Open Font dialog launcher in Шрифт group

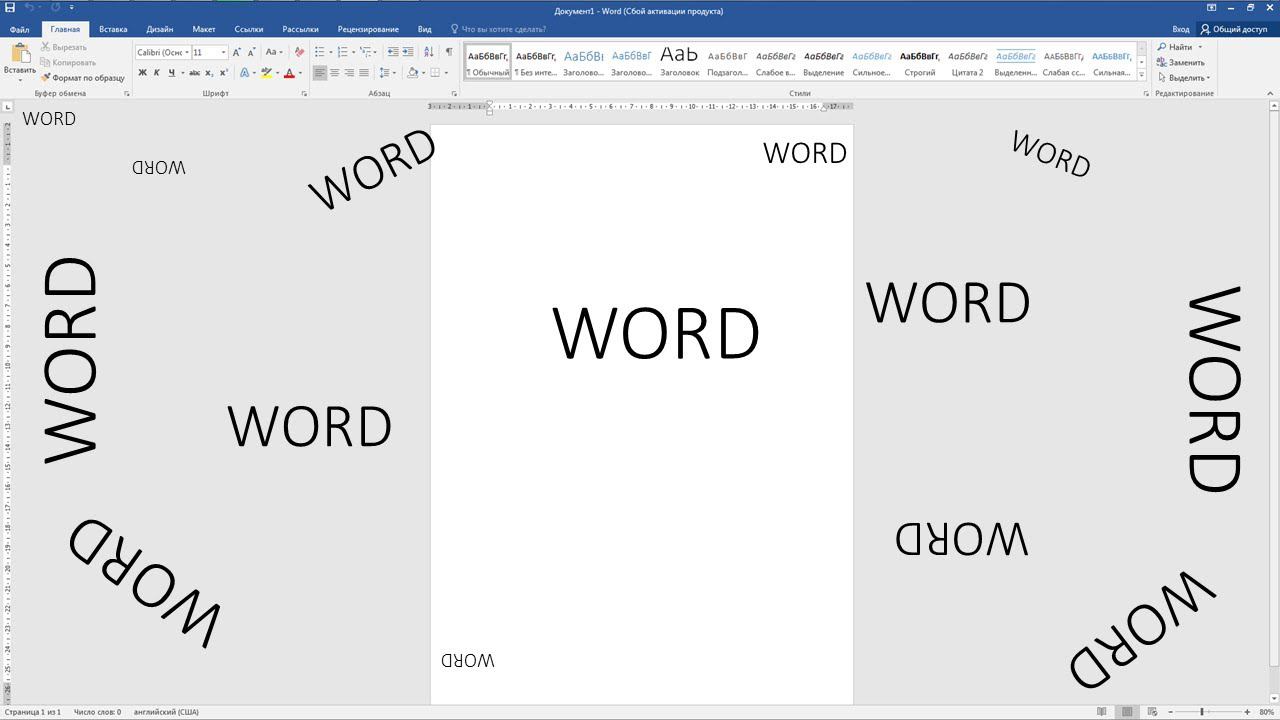(304, 94)
